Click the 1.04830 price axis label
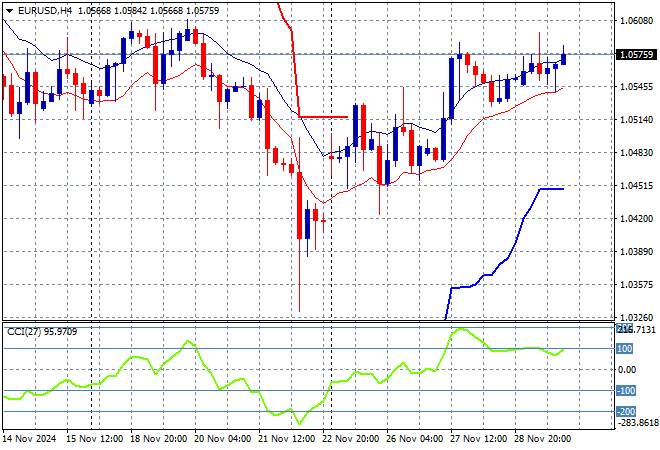Viewport: 660px width, 450px height. [636, 152]
